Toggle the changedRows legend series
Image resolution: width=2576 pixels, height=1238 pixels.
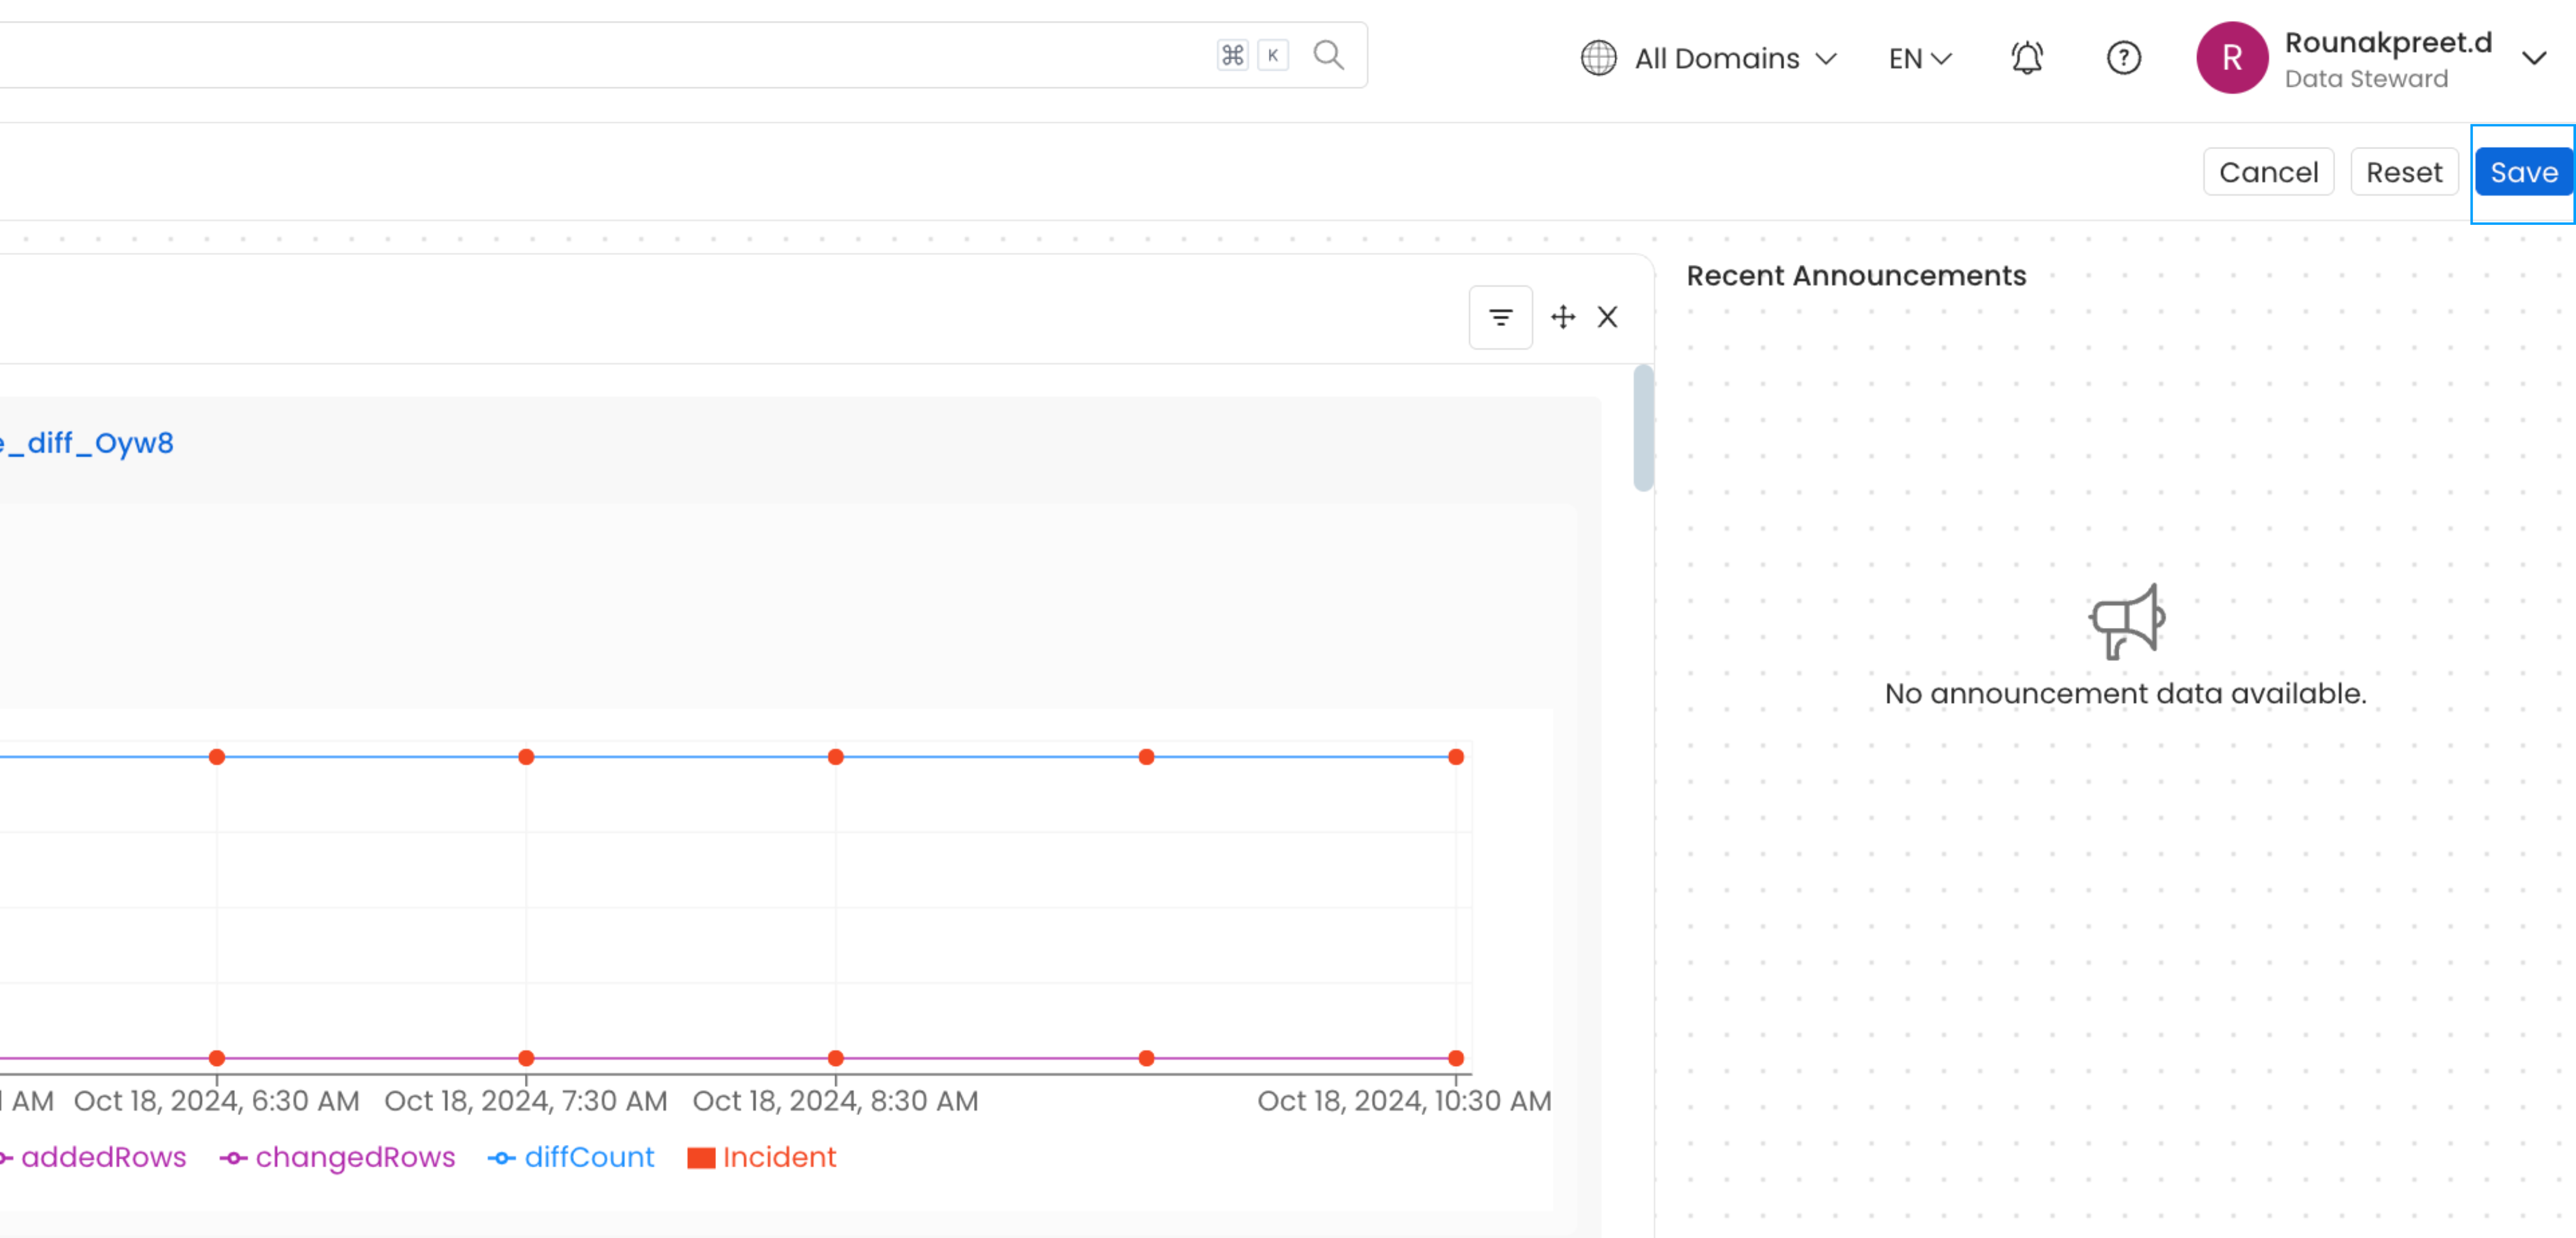pyautogui.click(x=337, y=1157)
